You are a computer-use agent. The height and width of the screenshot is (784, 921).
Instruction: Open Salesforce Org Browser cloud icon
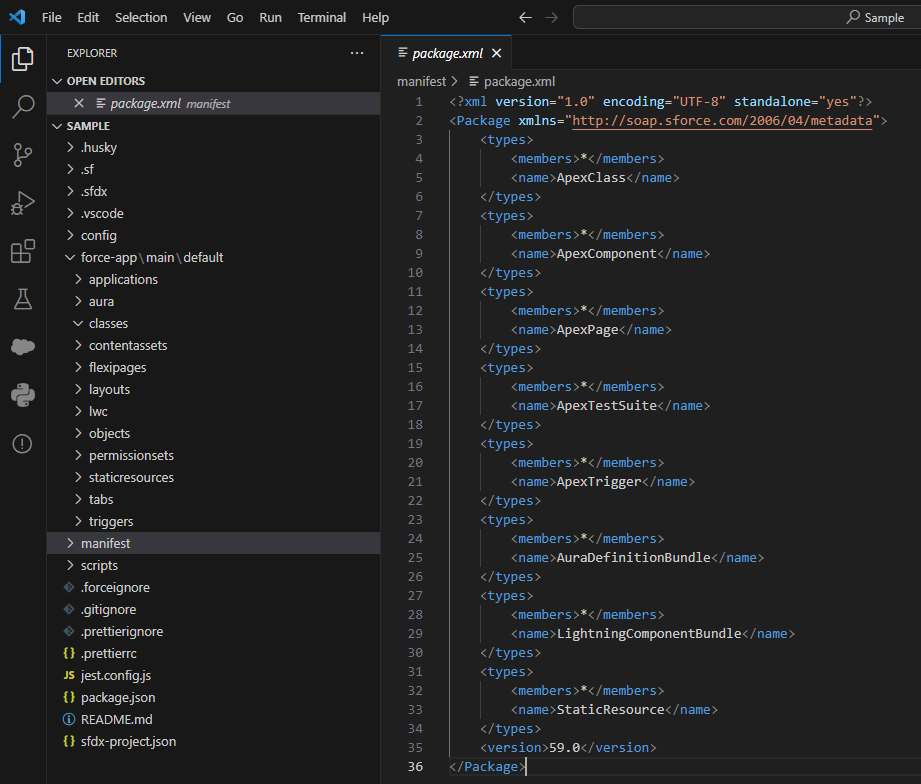click(22, 347)
